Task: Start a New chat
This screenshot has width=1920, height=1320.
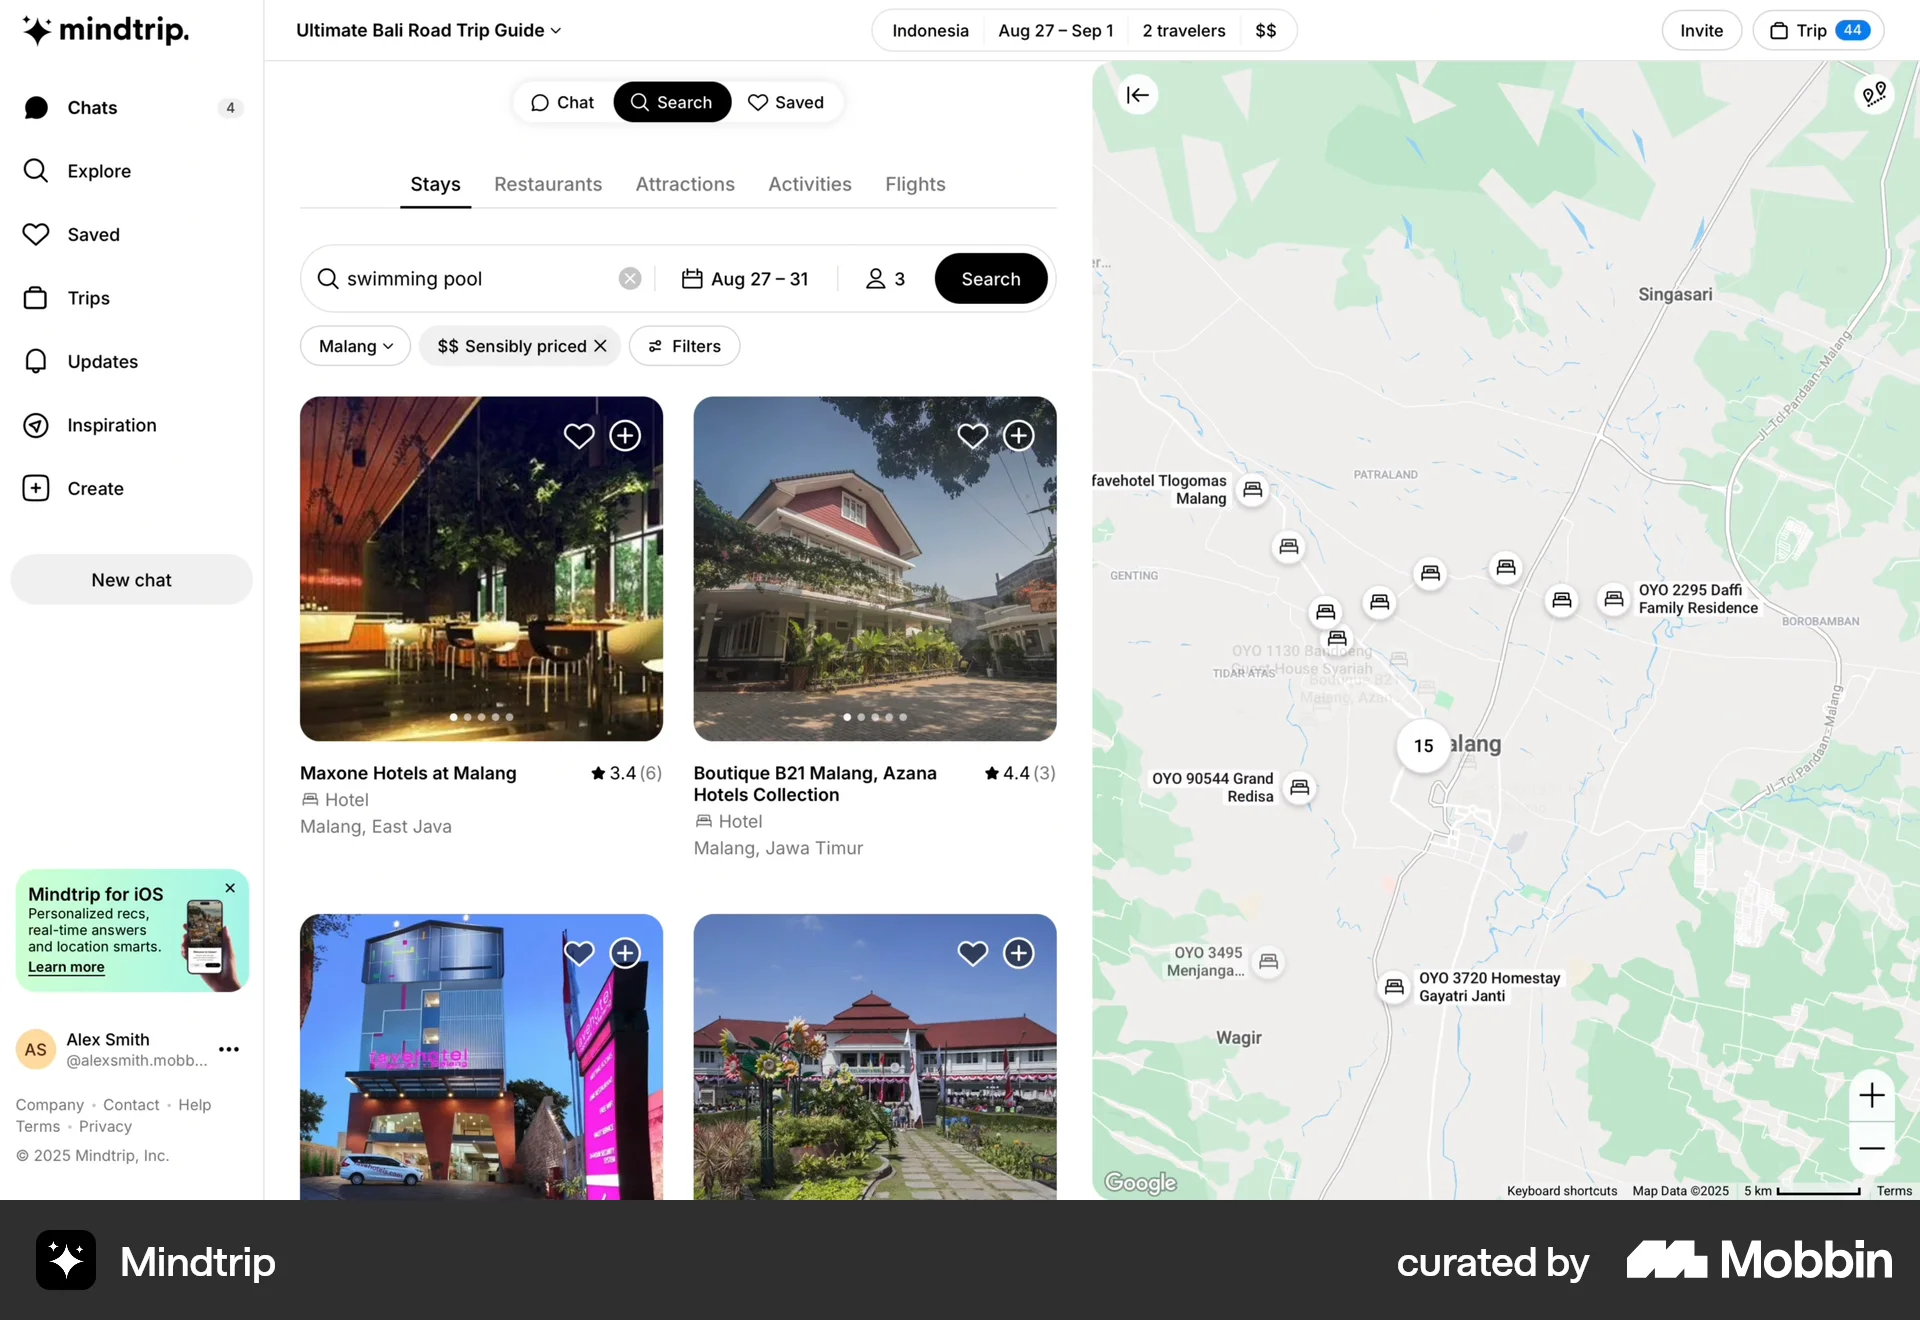Action: 131,580
